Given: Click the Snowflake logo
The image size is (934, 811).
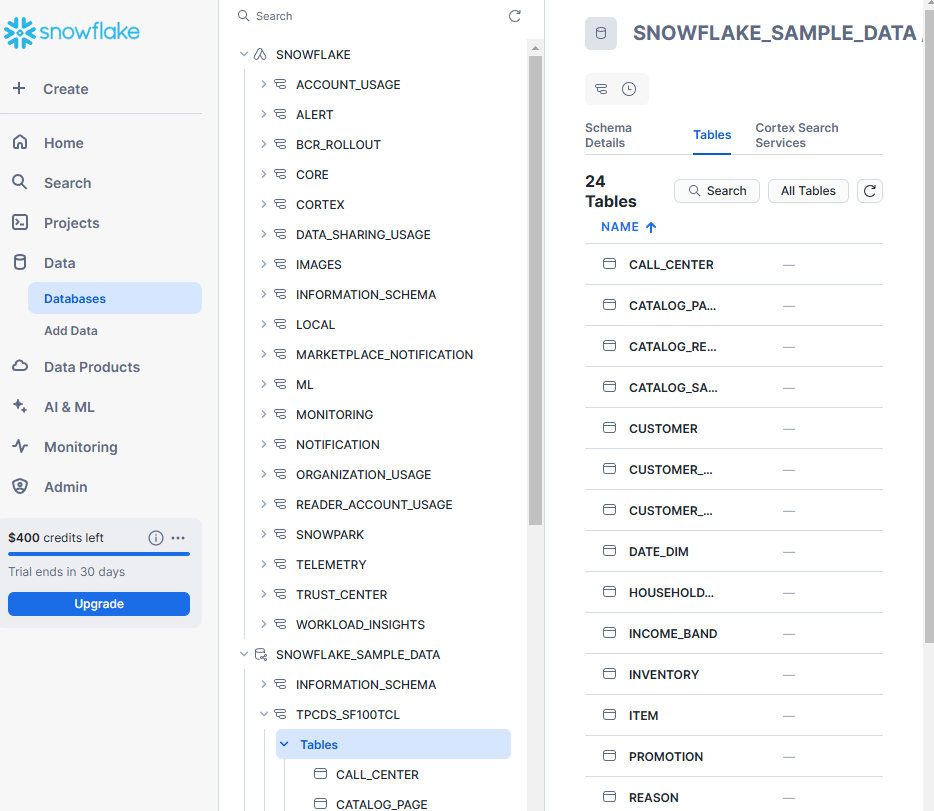Looking at the screenshot, I should [x=71, y=32].
